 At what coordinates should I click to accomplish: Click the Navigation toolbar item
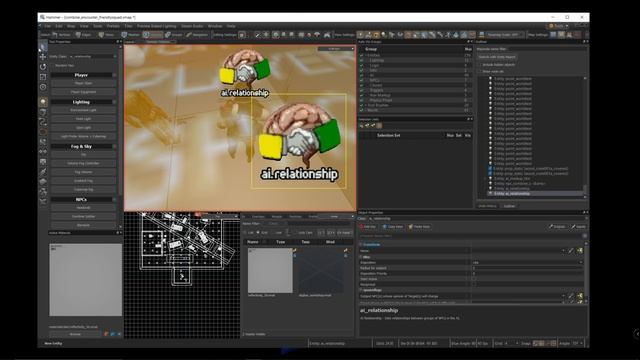[x=197, y=35]
